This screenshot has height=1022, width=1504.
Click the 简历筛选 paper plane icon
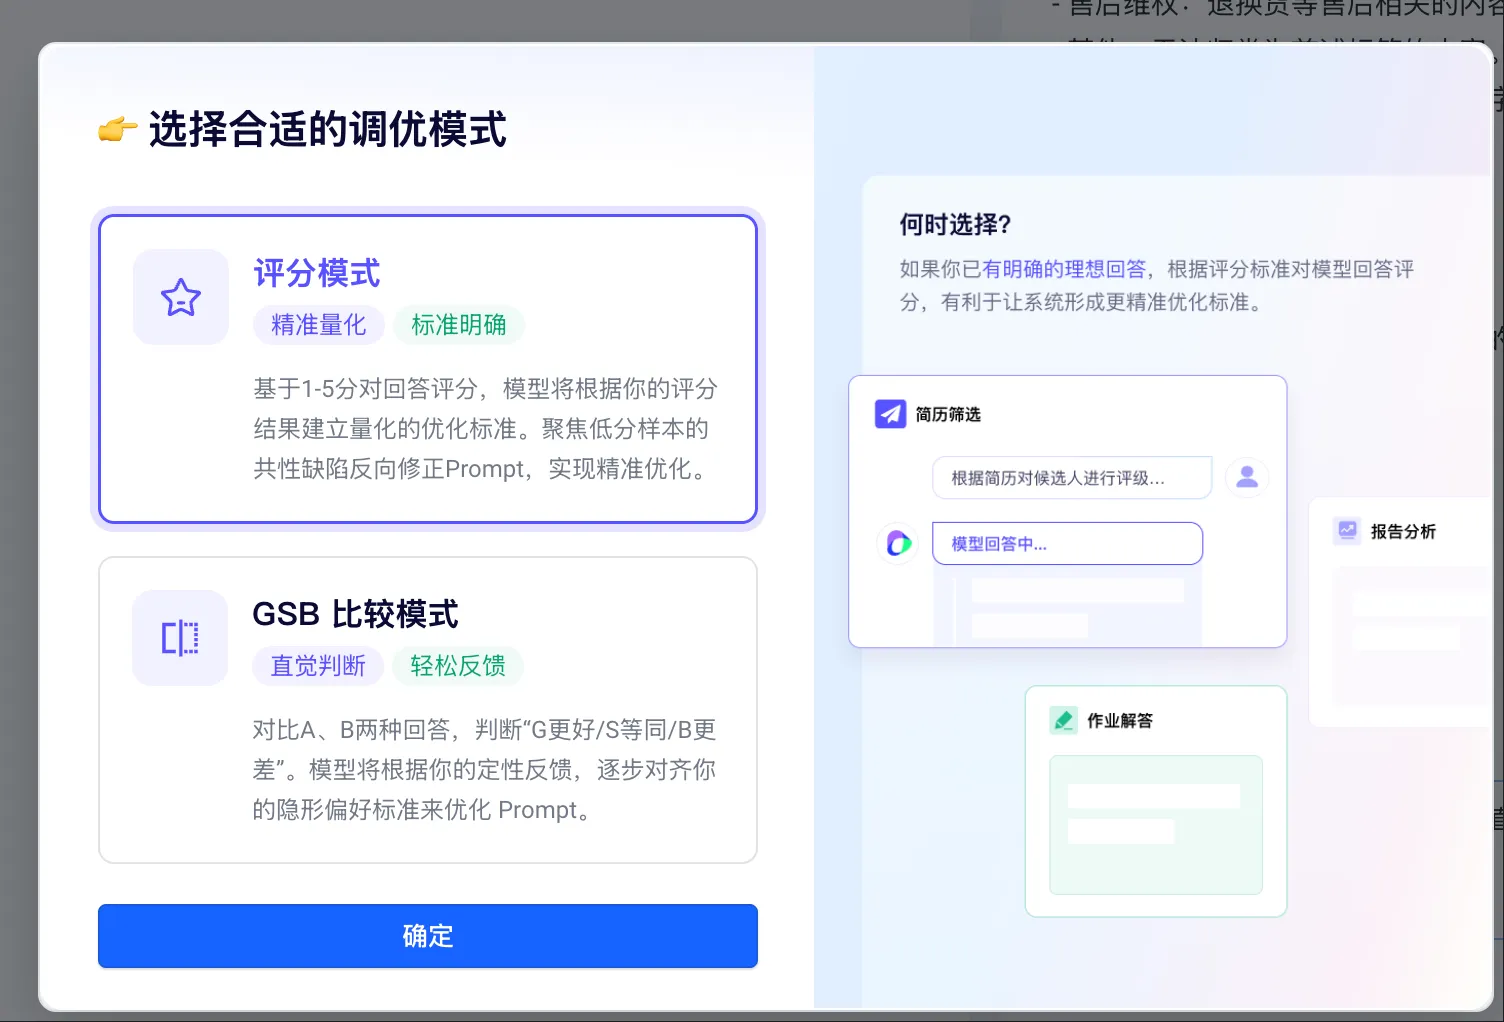890,414
